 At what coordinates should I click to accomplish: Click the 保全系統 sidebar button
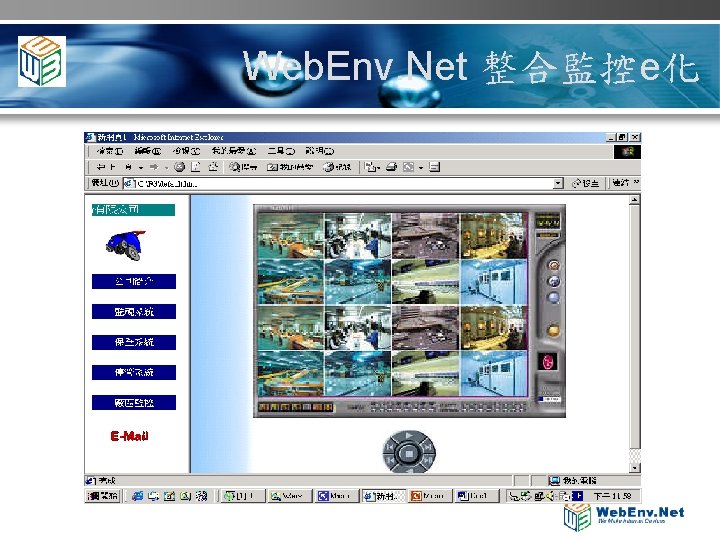(x=134, y=342)
